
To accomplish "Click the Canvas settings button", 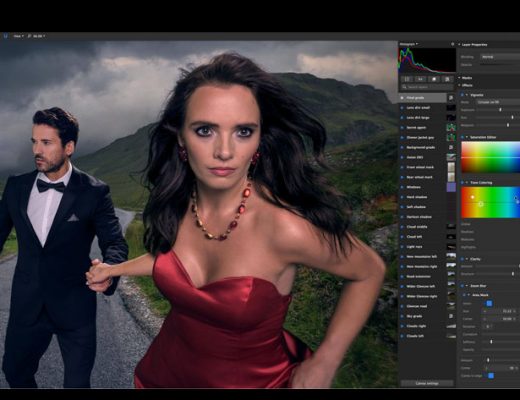I will click(x=427, y=384).
